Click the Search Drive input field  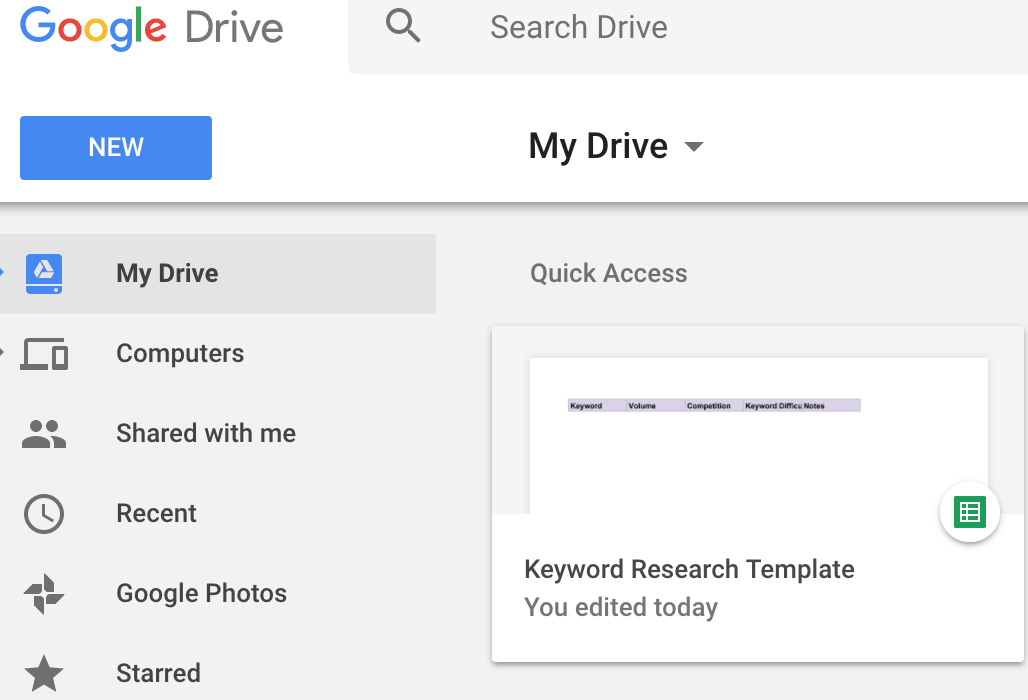578,27
